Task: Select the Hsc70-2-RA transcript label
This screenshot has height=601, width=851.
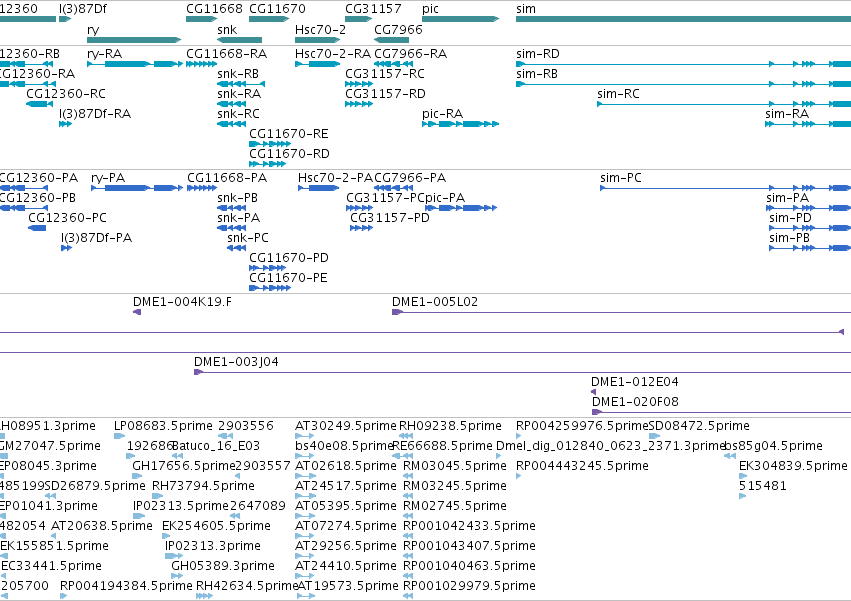Action: [333, 54]
